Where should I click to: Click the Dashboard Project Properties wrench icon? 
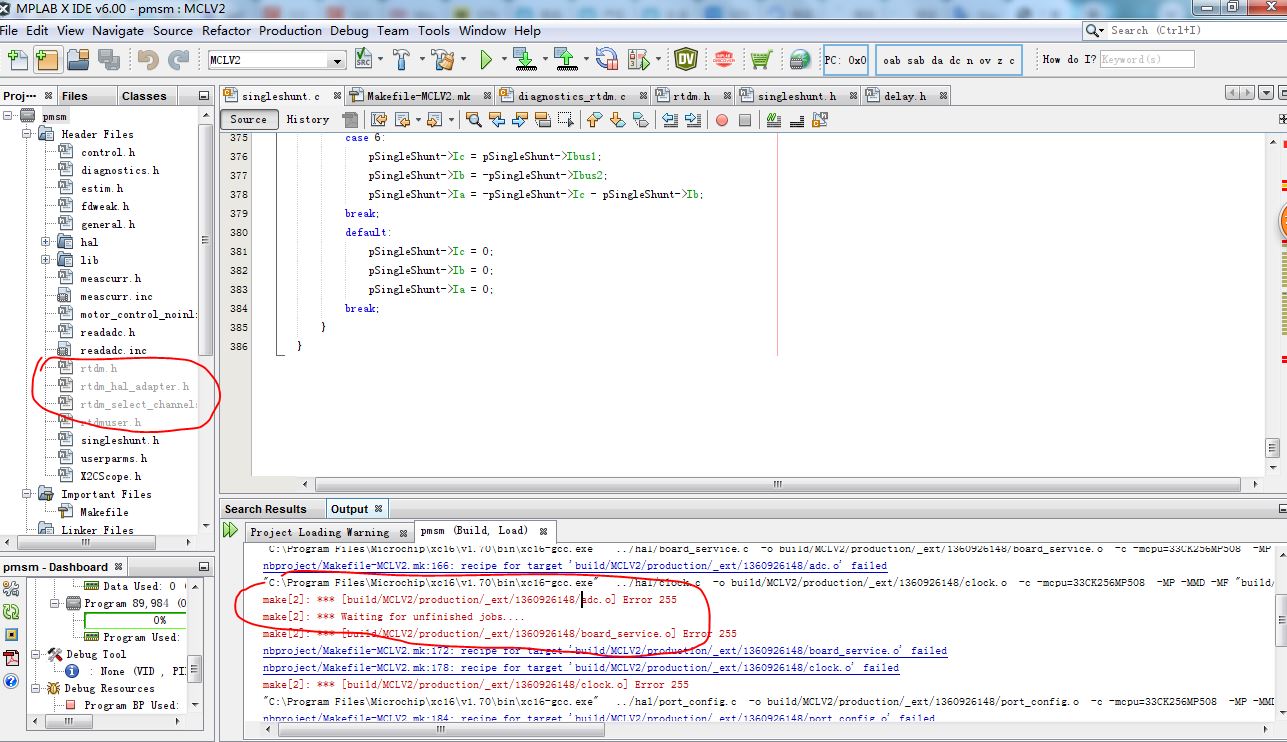11,589
